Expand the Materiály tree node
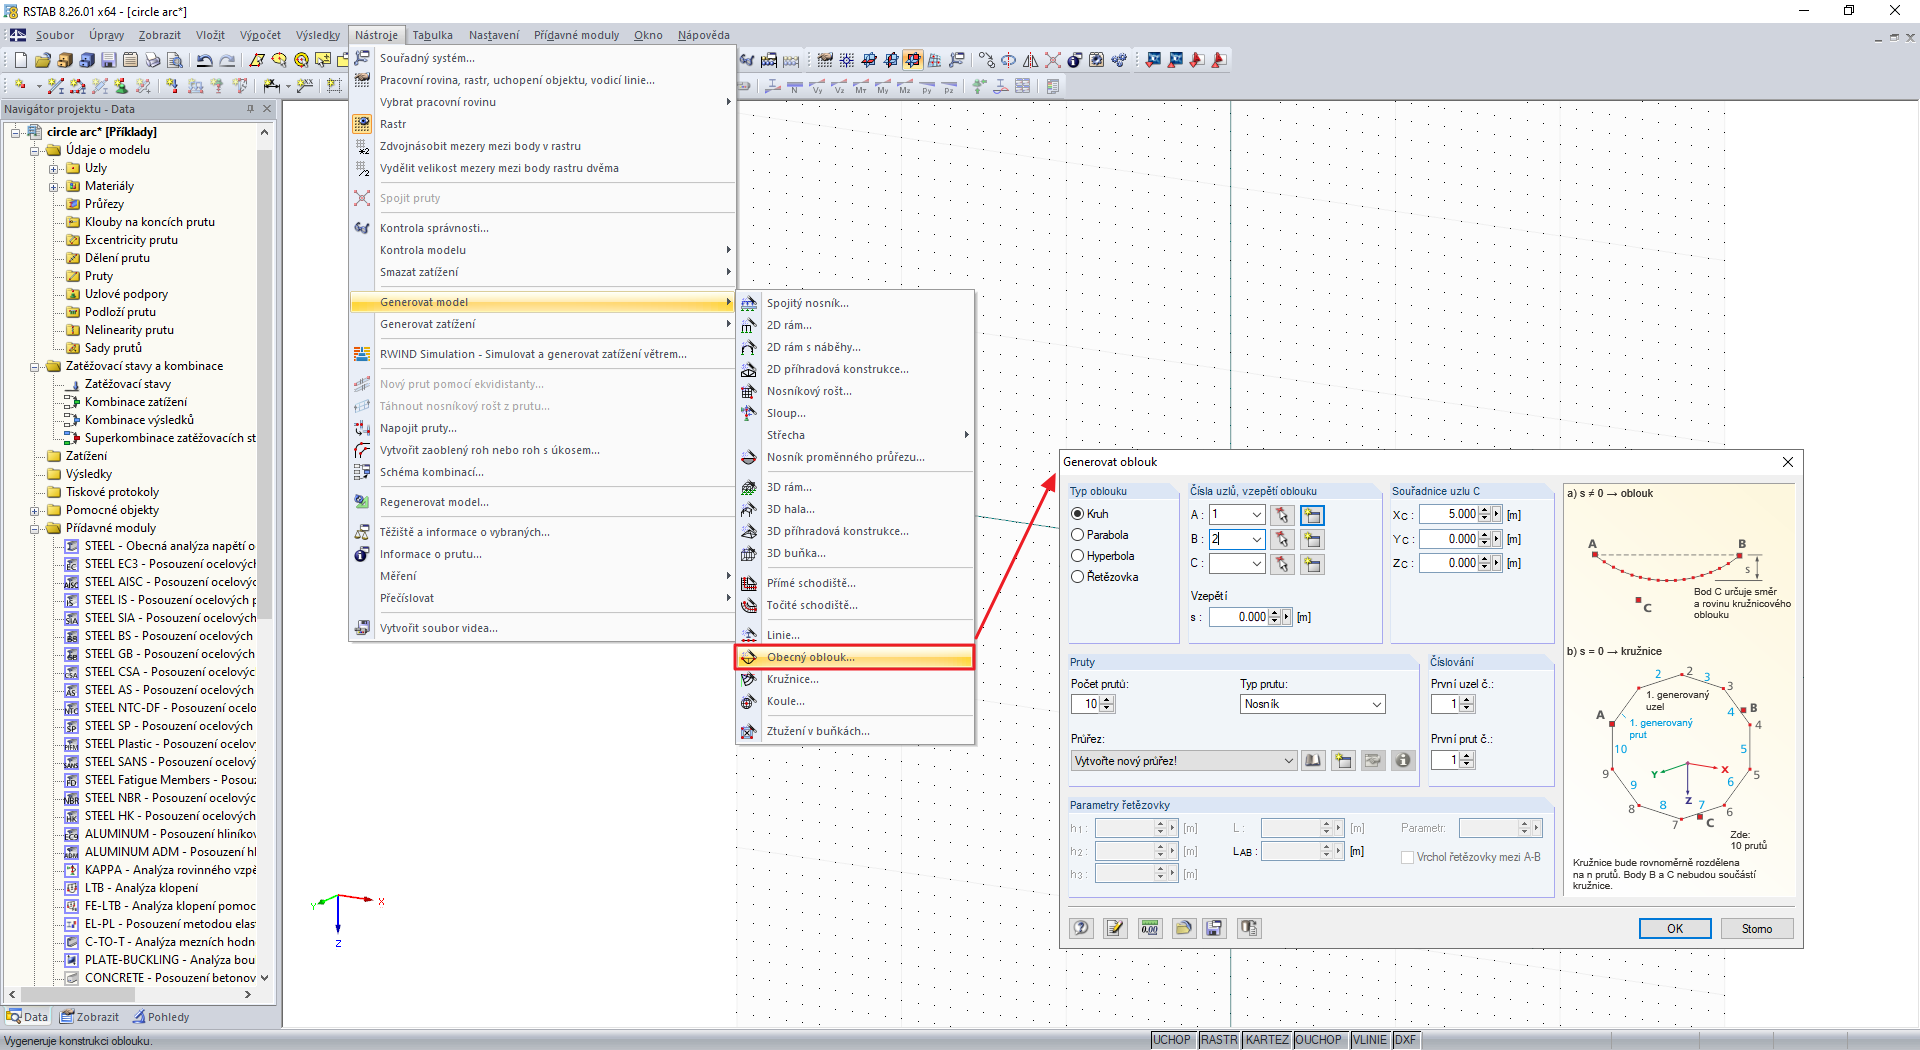Image resolution: width=1920 pixels, height=1050 pixels. [54, 187]
